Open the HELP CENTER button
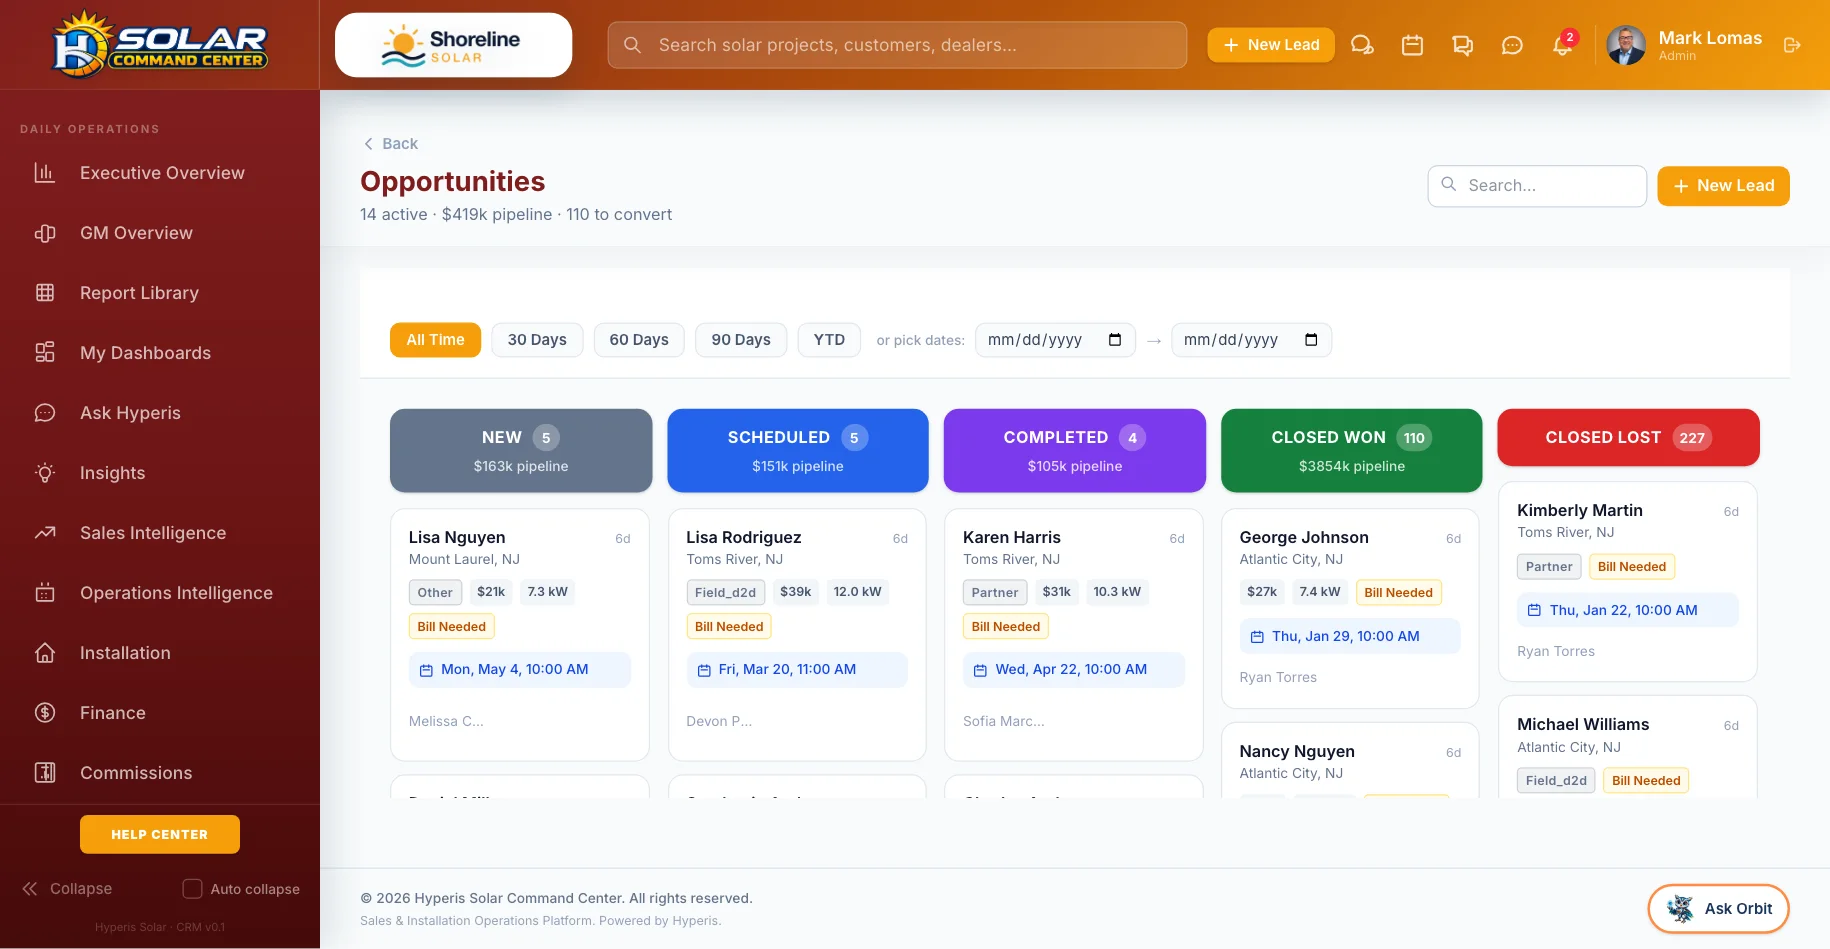The width and height of the screenshot is (1830, 949). pyautogui.click(x=160, y=834)
